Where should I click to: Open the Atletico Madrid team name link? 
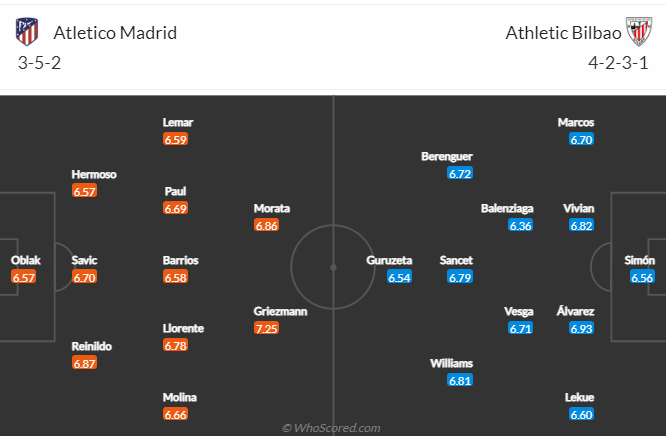[x=115, y=33]
